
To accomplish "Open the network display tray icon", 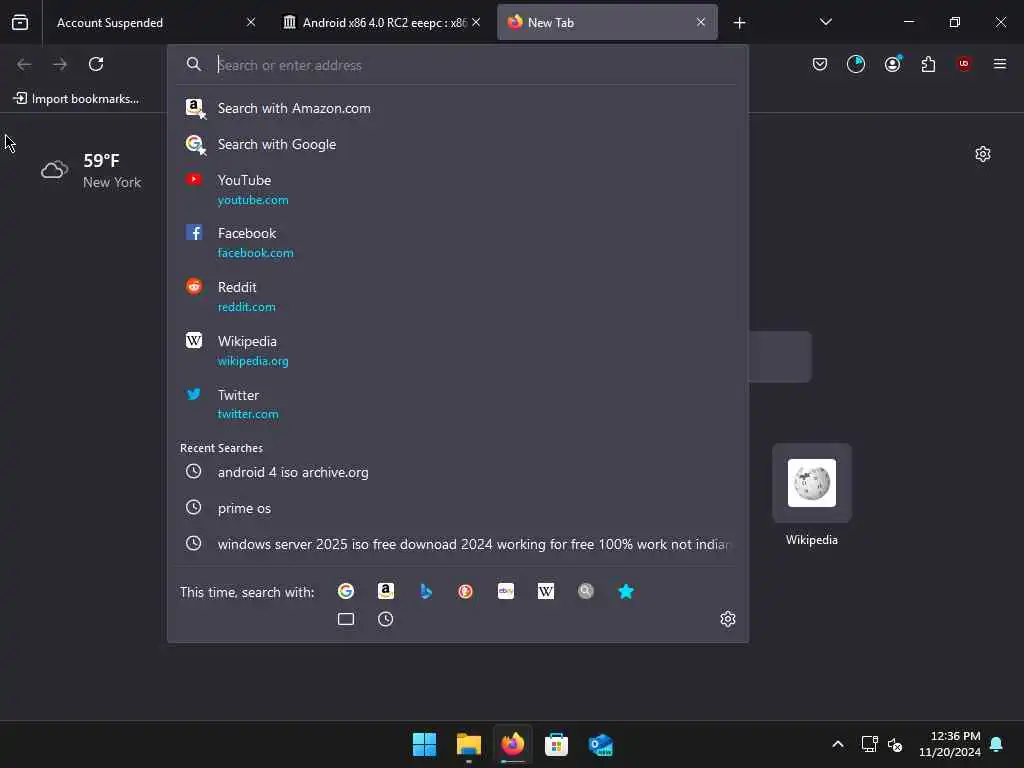I will [x=869, y=744].
